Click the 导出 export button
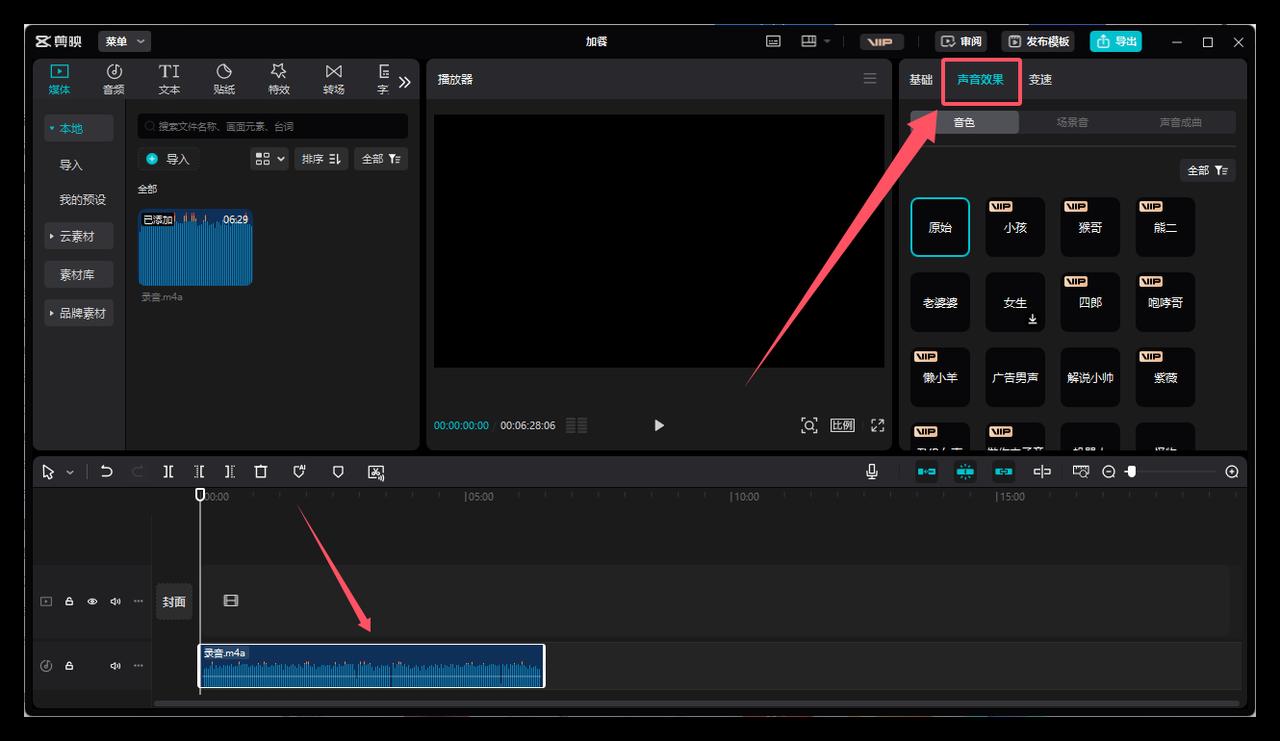This screenshot has width=1280, height=741. [1116, 41]
